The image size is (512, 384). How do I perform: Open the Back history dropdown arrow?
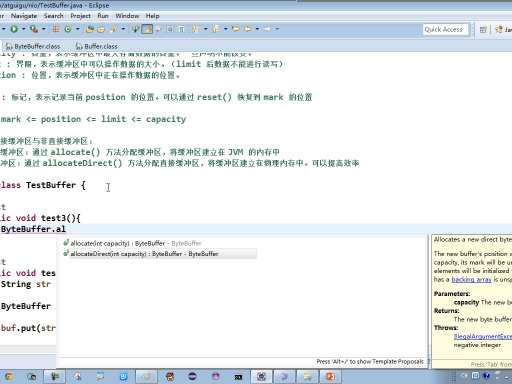pos(257,29)
